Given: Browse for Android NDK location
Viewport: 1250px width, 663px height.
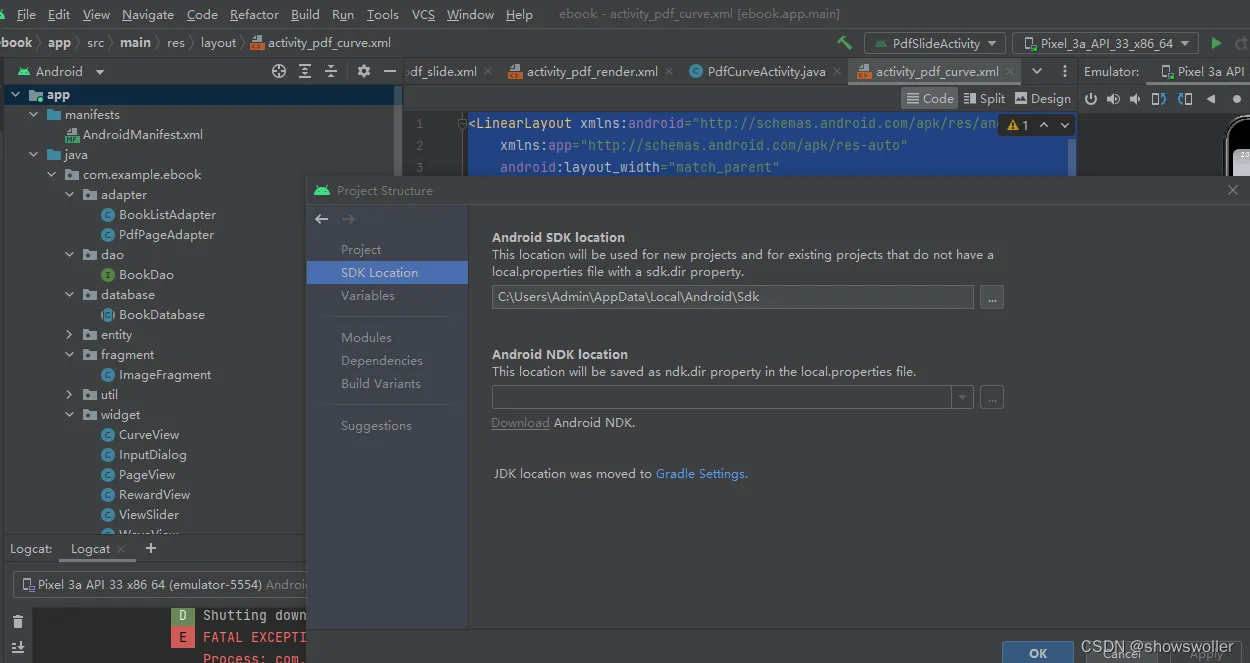Looking at the screenshot, I should pos(991,397).
